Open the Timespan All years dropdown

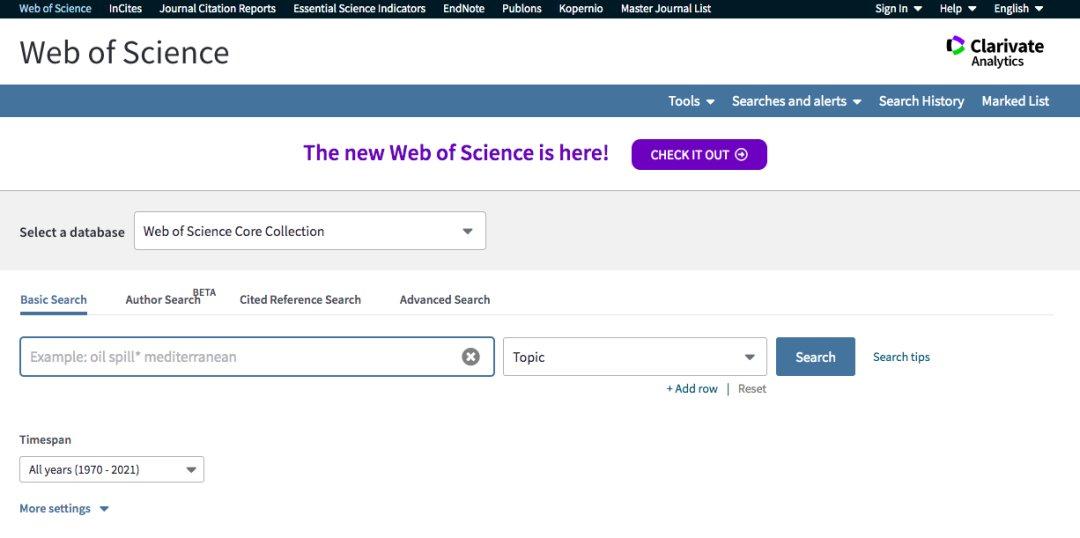tap(112, 470)
